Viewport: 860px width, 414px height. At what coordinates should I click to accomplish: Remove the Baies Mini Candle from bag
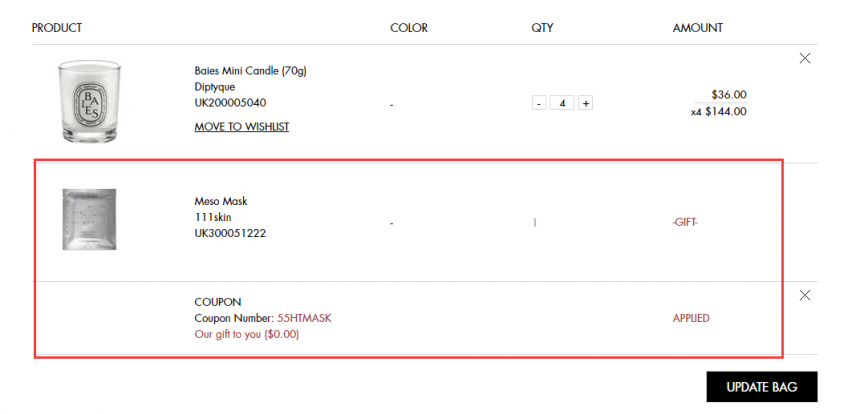[805, 58]
